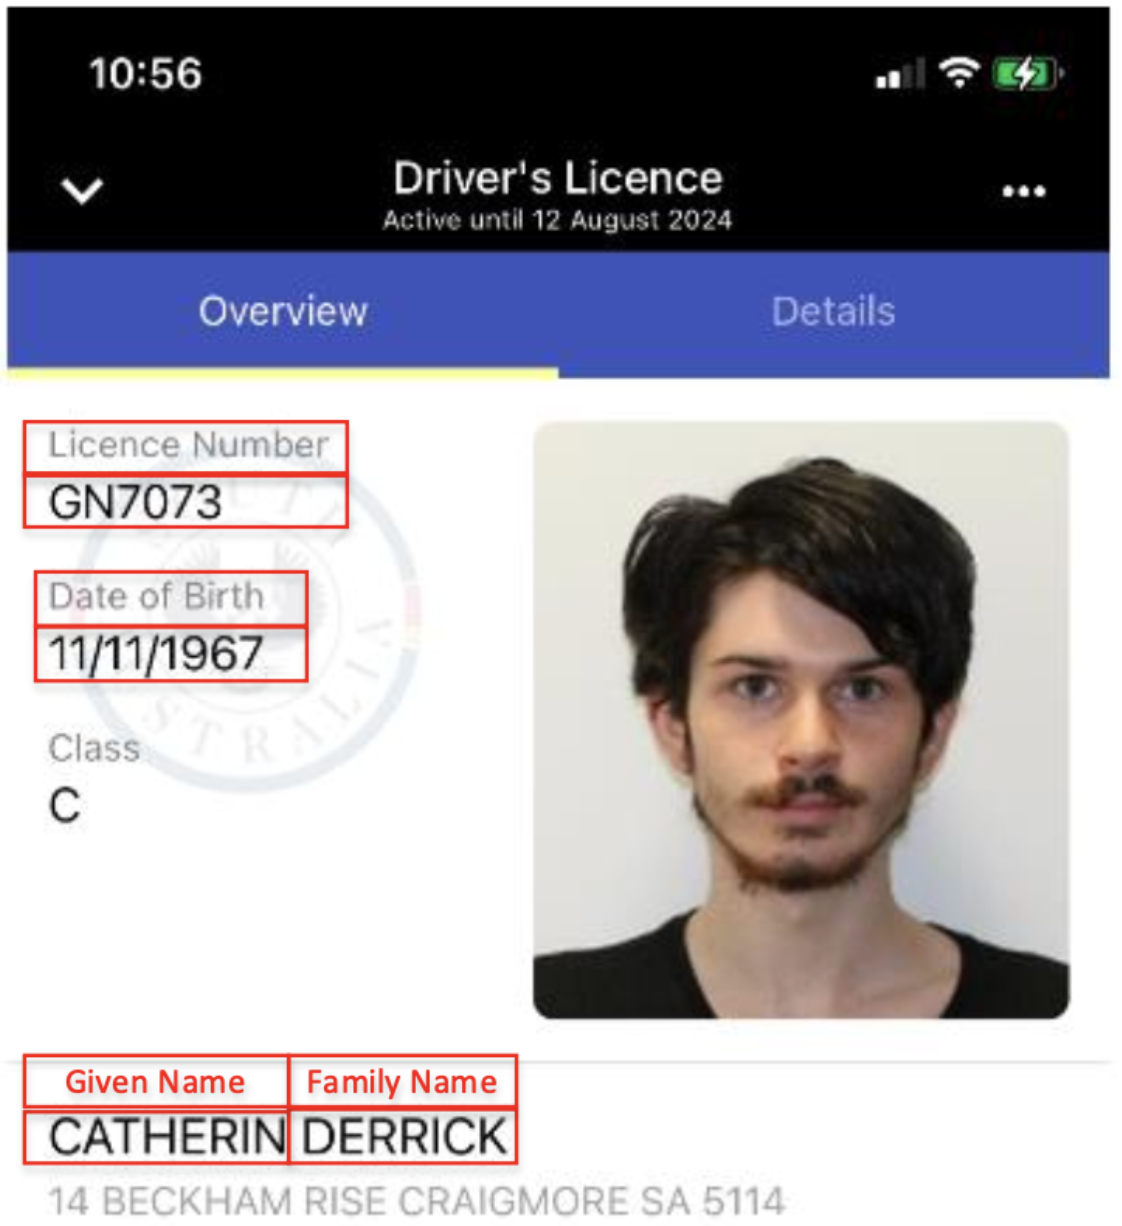Select licence number GN7073

click(x=135, y=502)
